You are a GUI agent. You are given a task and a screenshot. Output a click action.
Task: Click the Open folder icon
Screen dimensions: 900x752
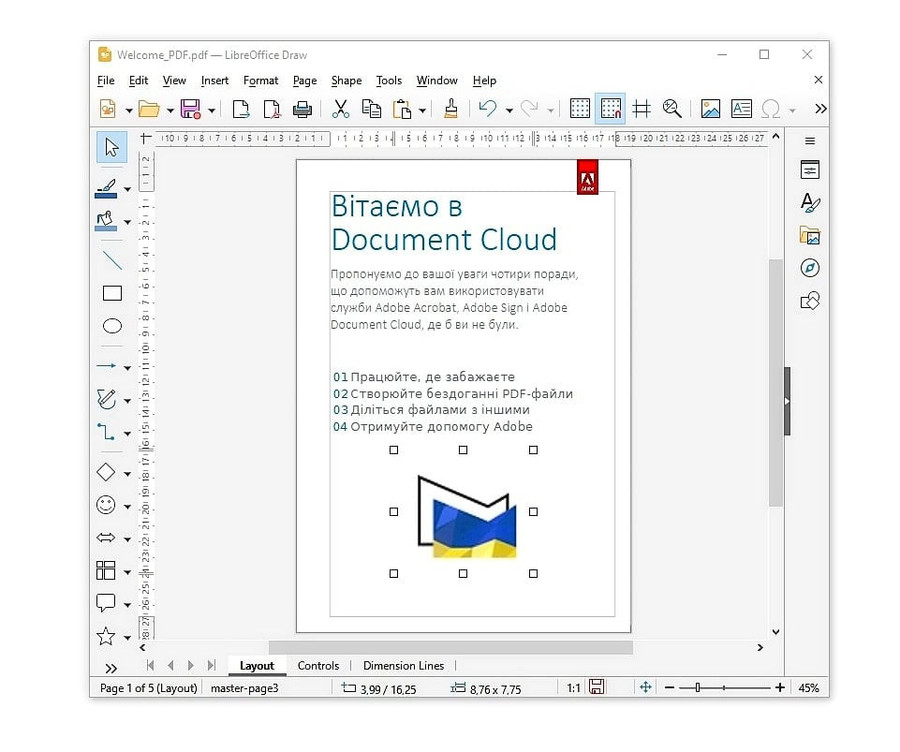pos(149,108)
